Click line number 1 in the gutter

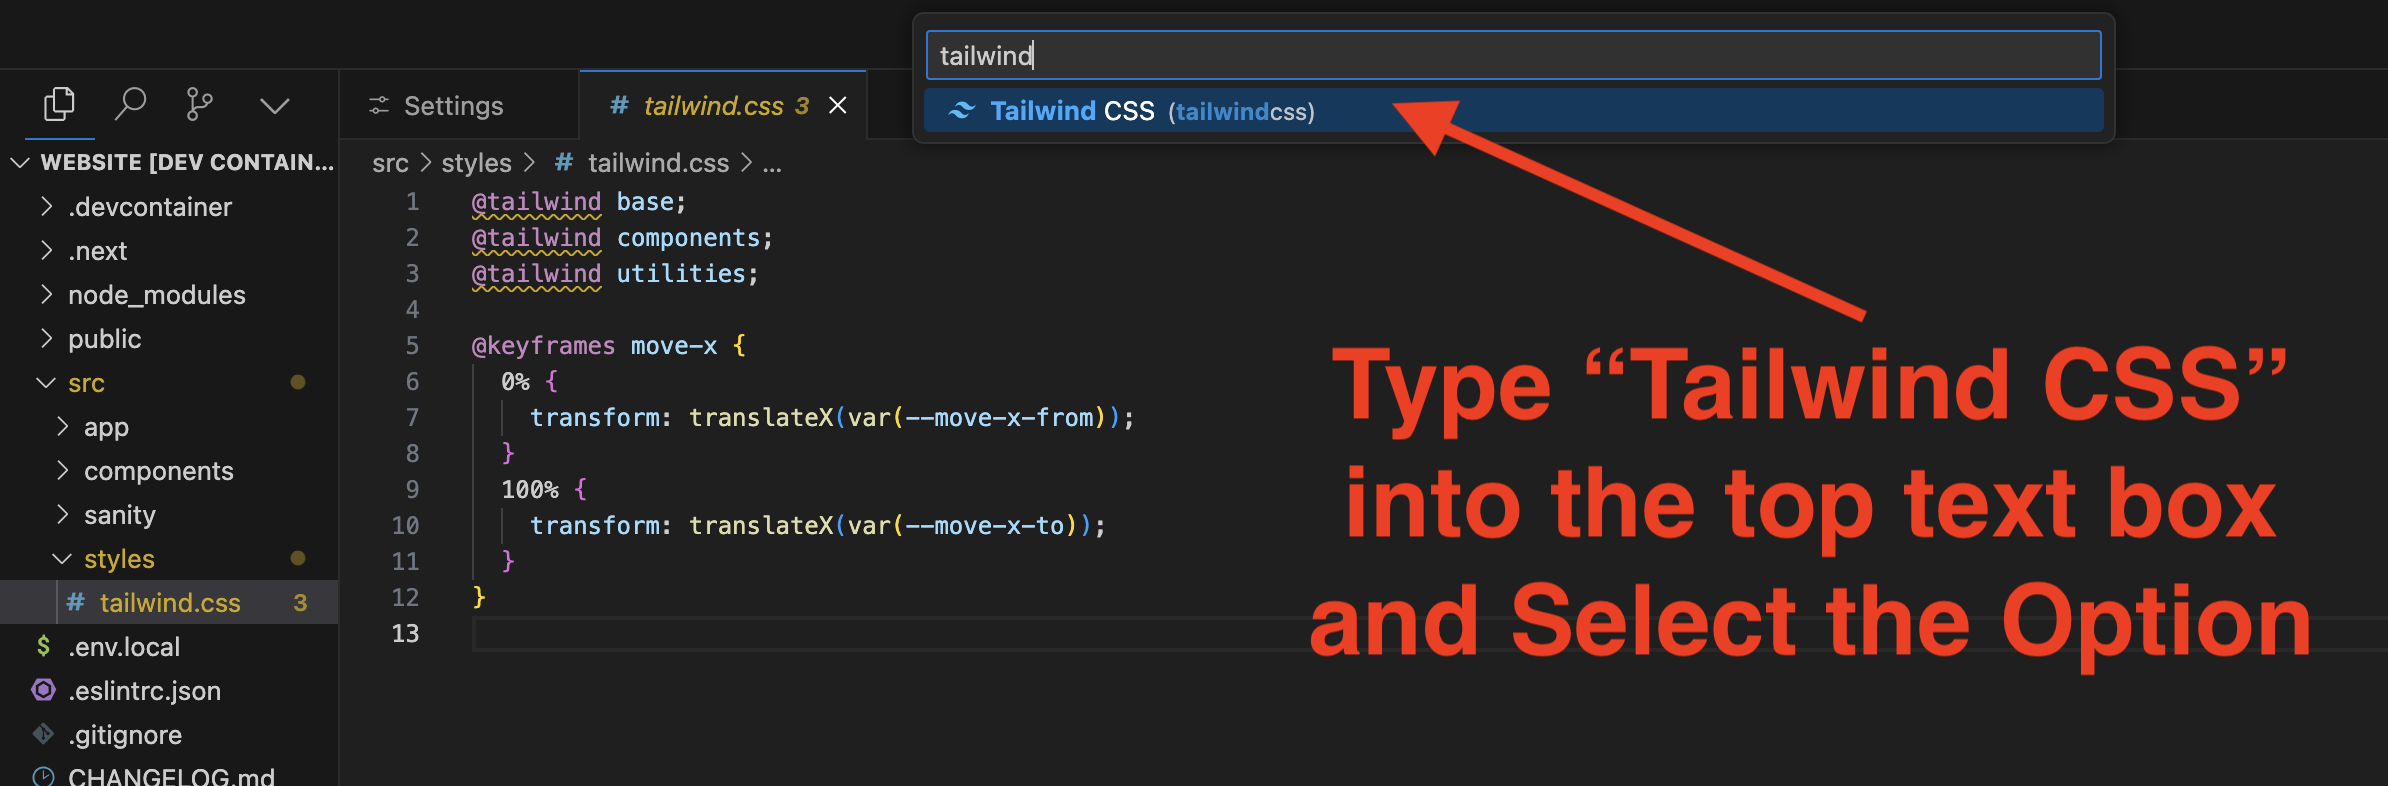412,202
